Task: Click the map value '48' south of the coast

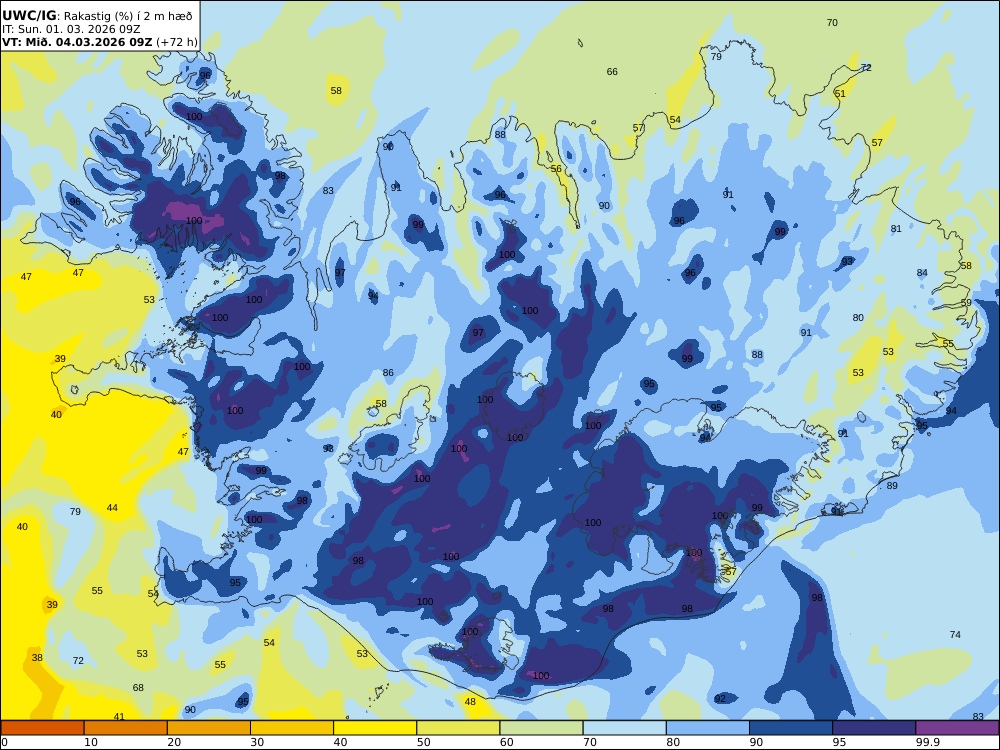Action: 470,702
